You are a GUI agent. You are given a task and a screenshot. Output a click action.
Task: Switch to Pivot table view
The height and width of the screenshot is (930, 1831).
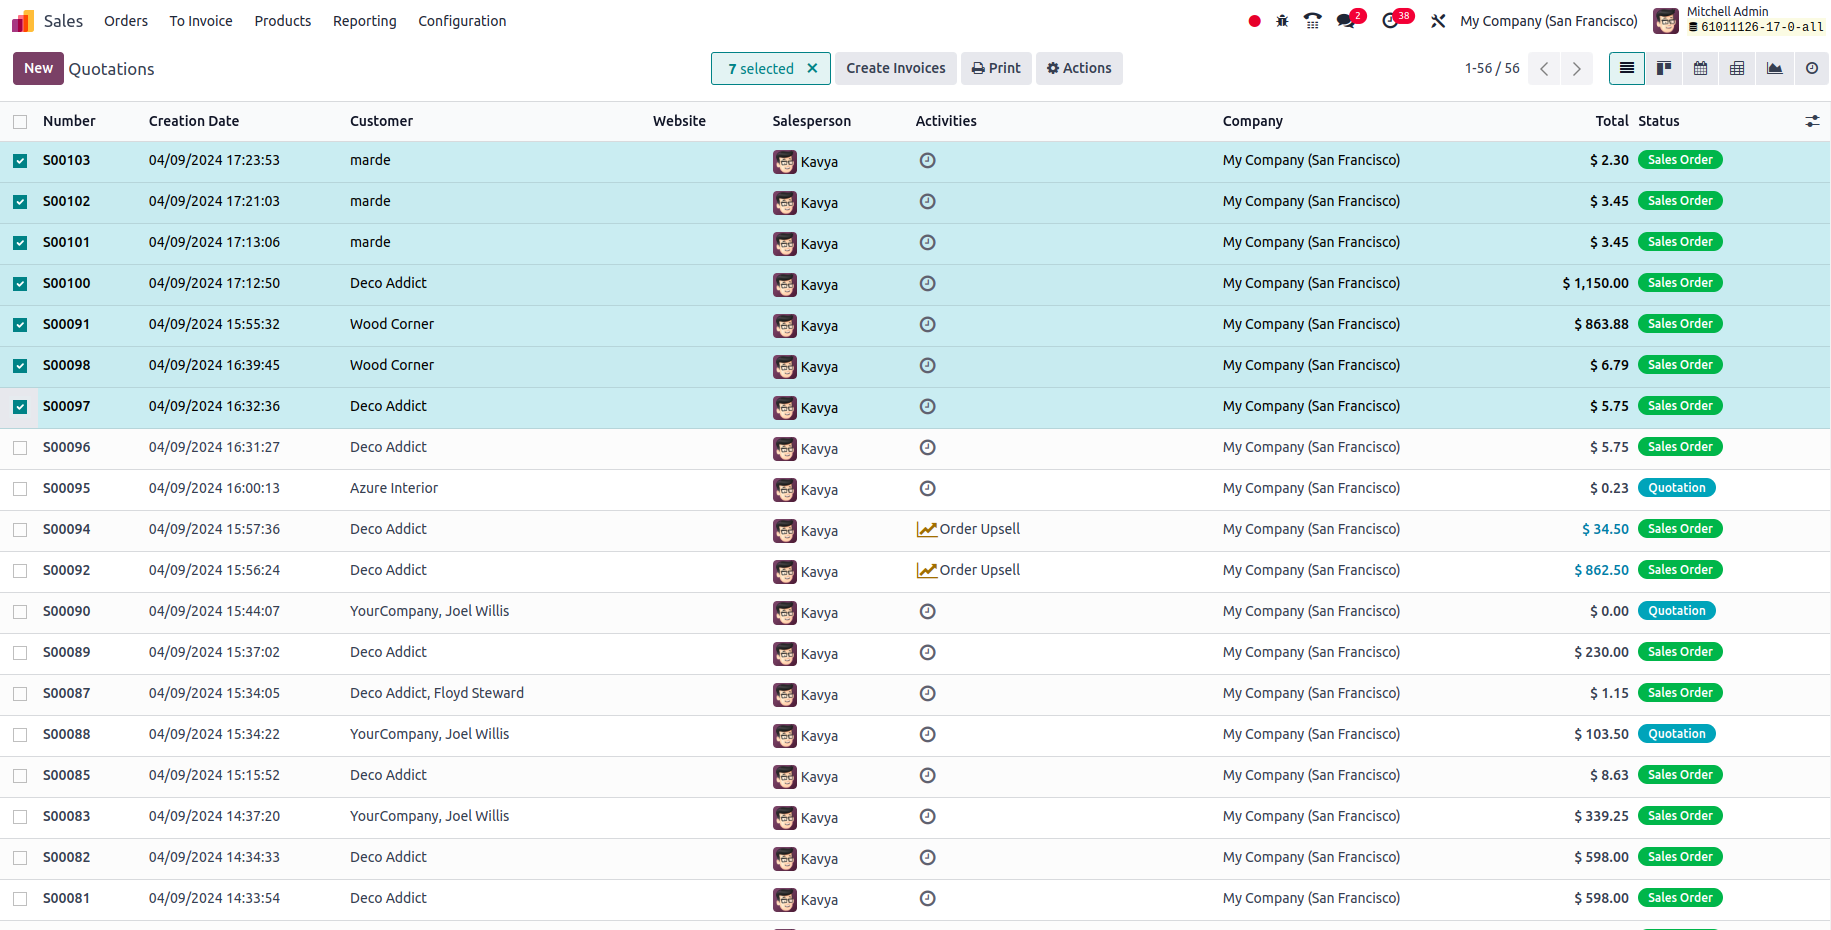tap(1737, 68)
